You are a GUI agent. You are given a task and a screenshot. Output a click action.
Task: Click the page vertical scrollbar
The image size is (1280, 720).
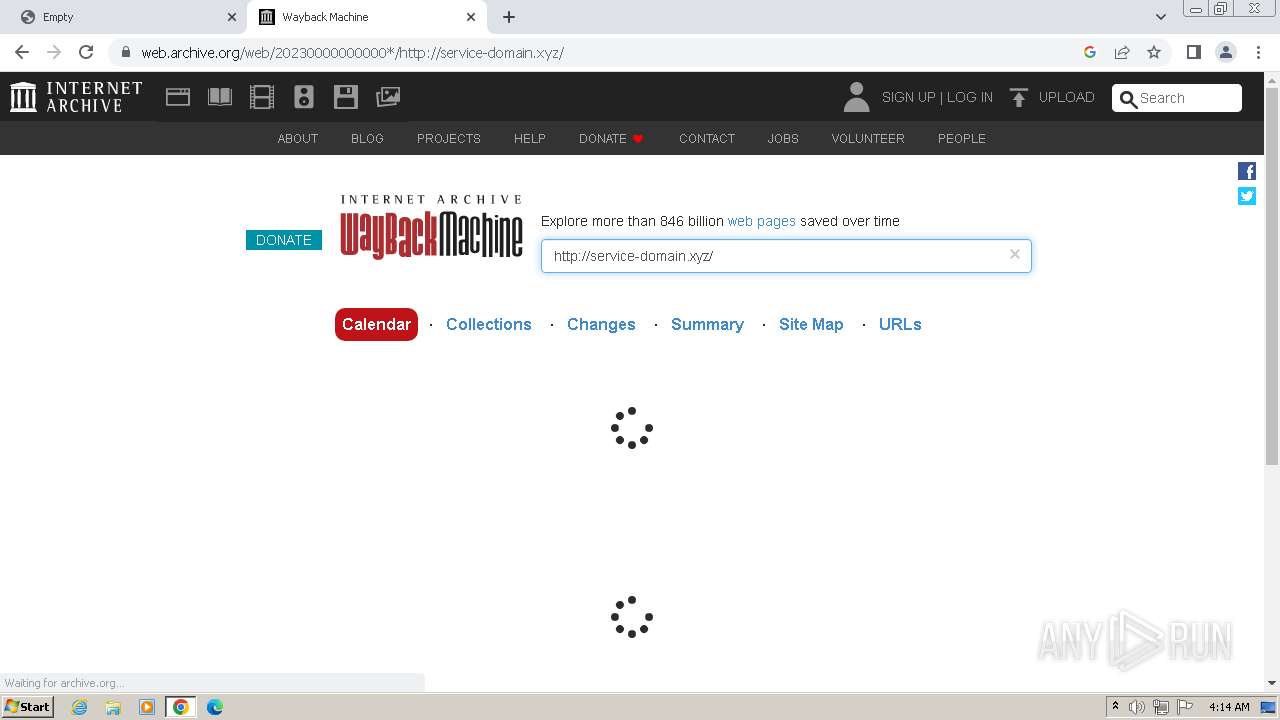click(1272, 276)
